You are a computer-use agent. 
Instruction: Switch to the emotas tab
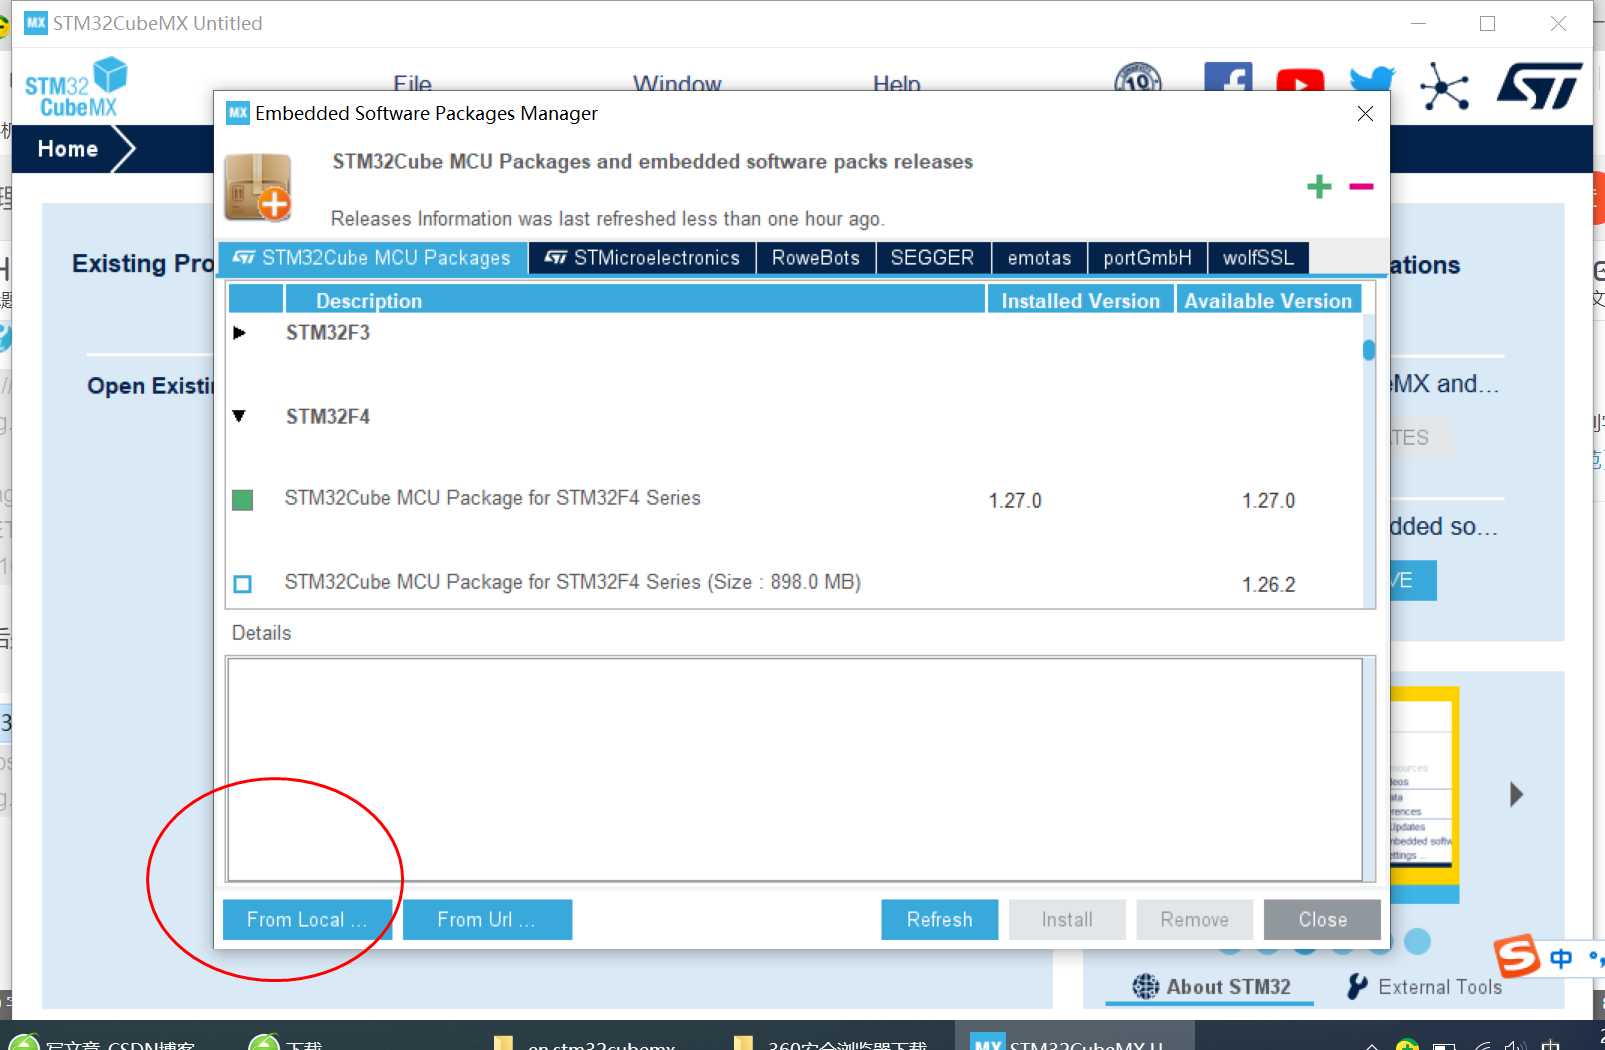click(1039, 258)
